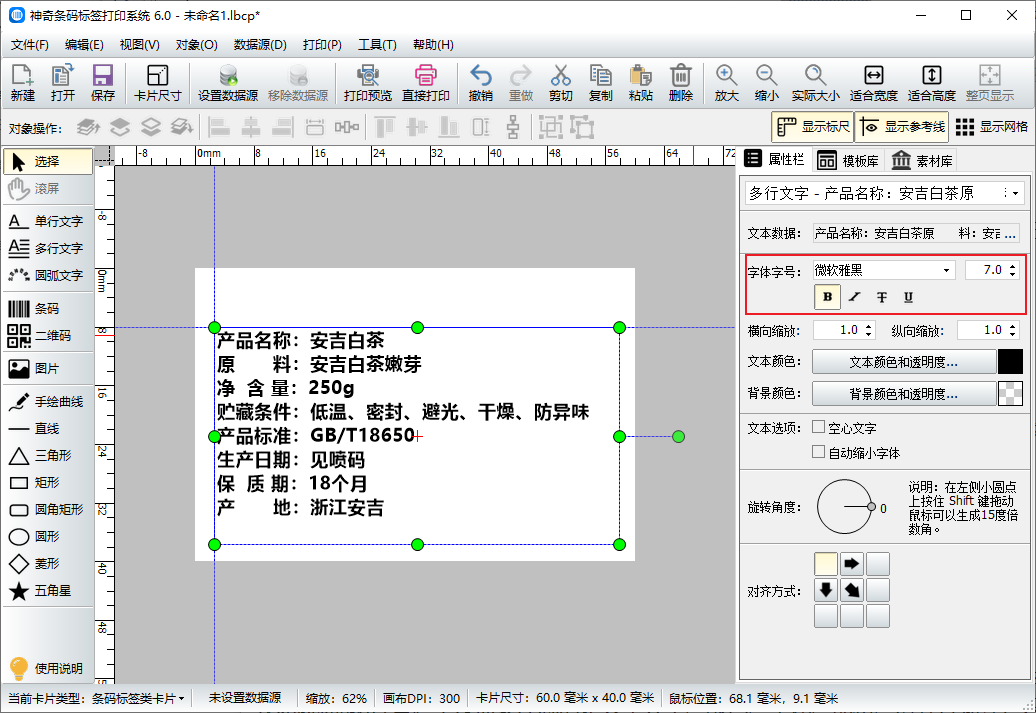The width and height of the screenshot is (1036, 713).
Task: Open a file with the 打开 icon
Action: [x=63, y=83]
